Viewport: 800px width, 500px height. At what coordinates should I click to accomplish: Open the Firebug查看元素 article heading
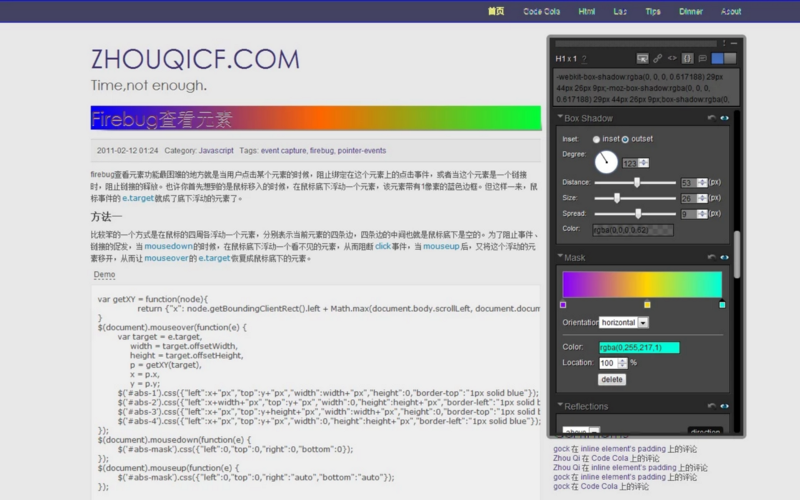[162, 119]
